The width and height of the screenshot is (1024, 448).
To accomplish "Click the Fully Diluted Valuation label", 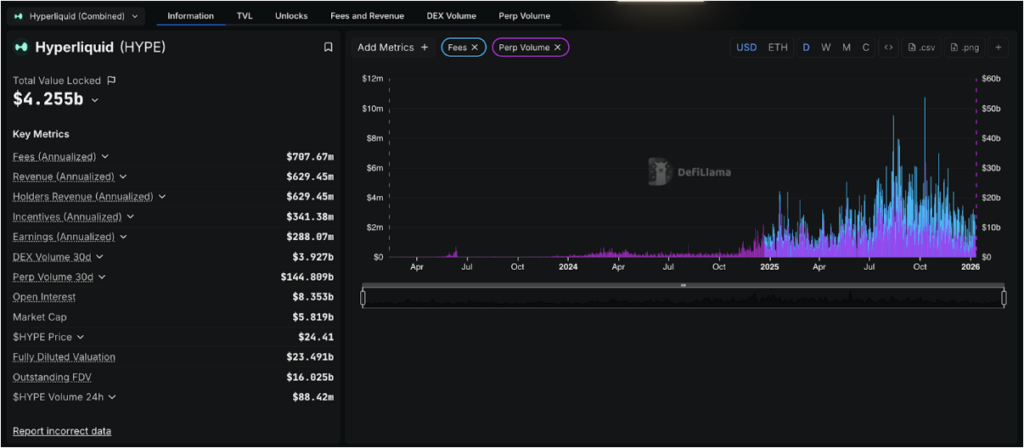I will (64, 357).
